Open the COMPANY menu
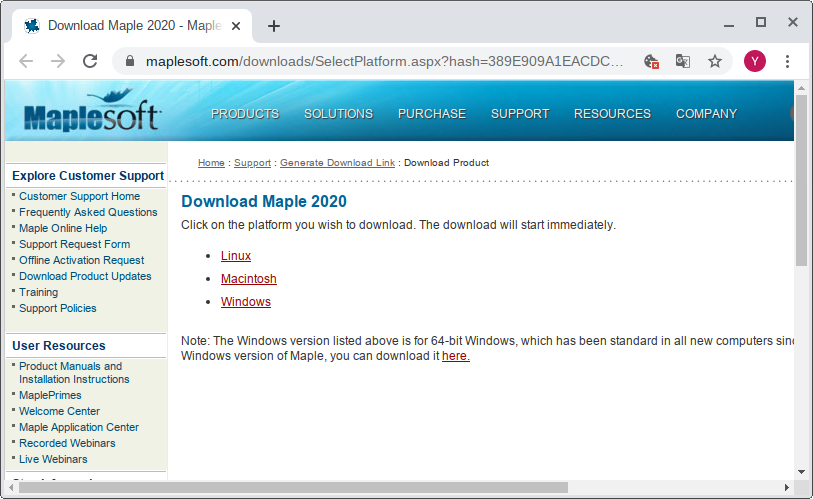 coord(706,114)
